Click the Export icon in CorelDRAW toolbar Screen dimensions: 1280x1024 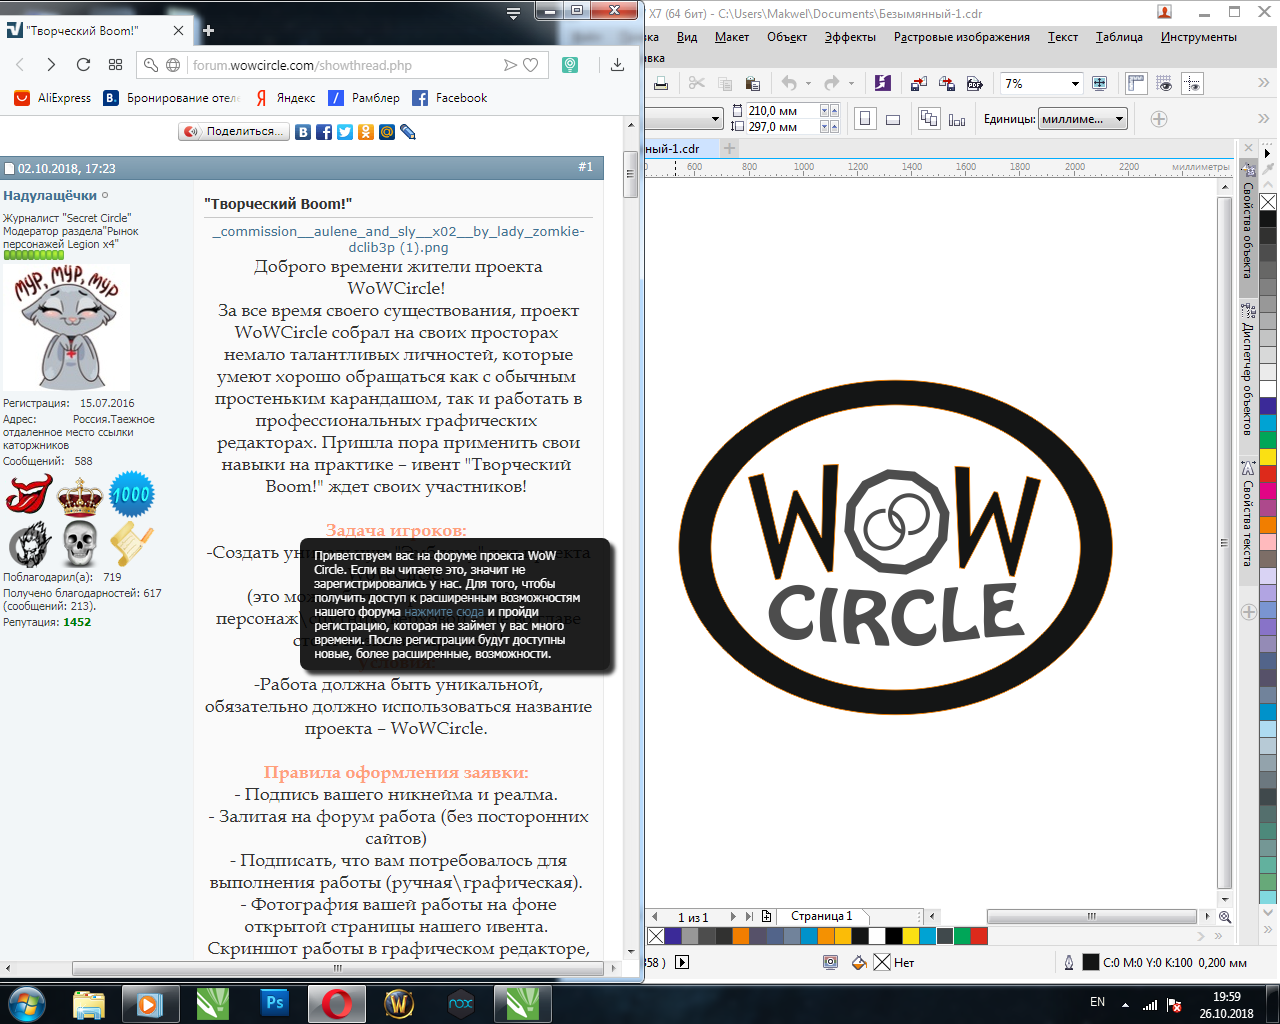tap(947, 84)
